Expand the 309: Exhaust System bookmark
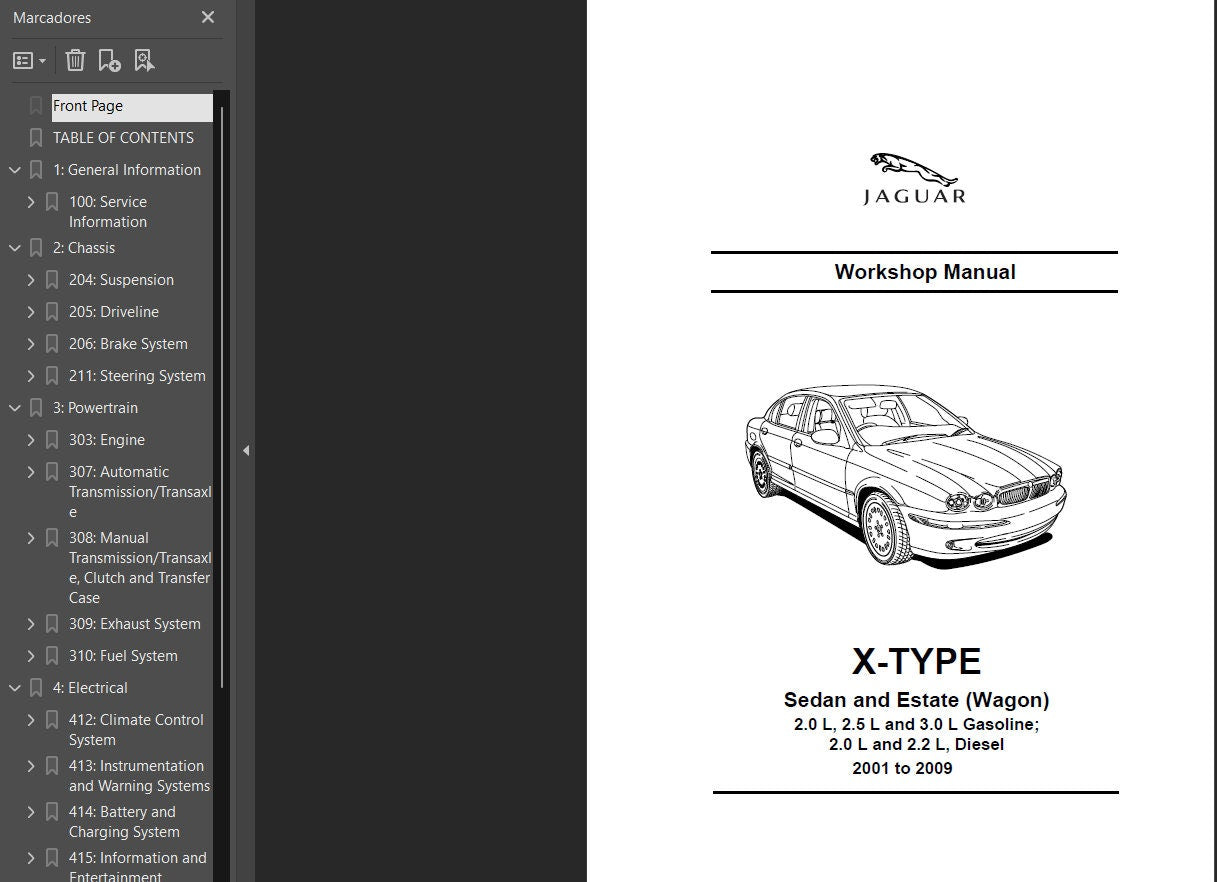1217x882 pixels. [x=31, y=624]
